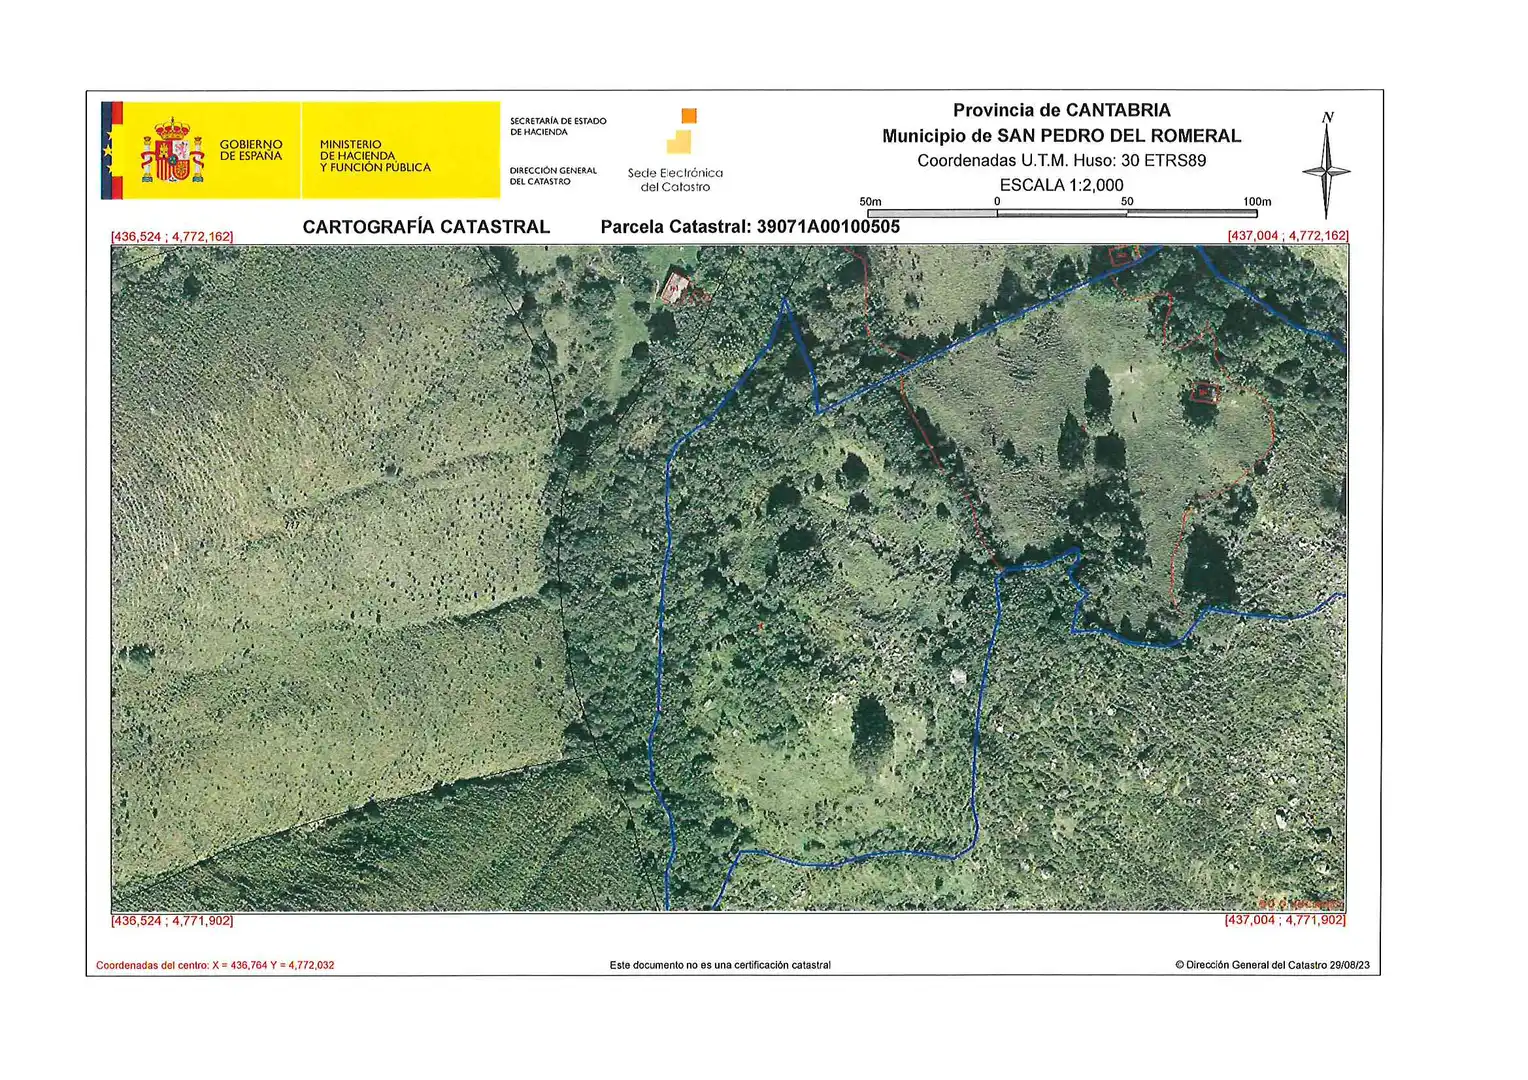Click the top-left coordinate [436,524 ; 4,772,162]
The height and width of the screenshot is (1080, 1528).
[x=172, y=237]
